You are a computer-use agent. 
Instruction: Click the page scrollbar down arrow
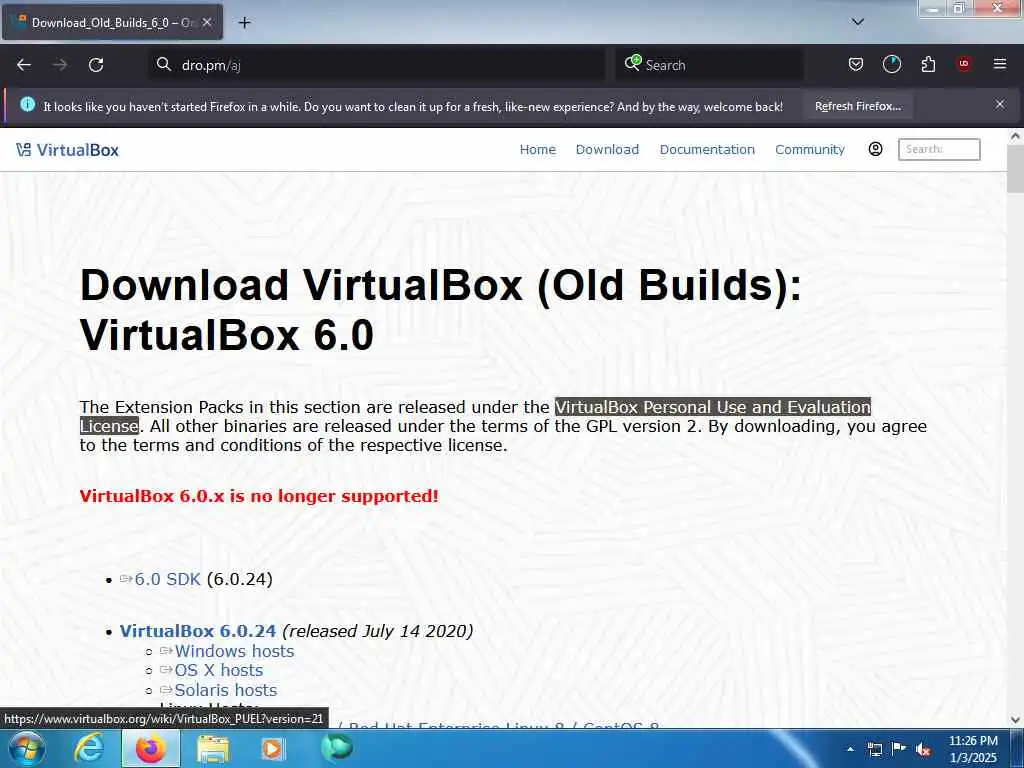1015,720
